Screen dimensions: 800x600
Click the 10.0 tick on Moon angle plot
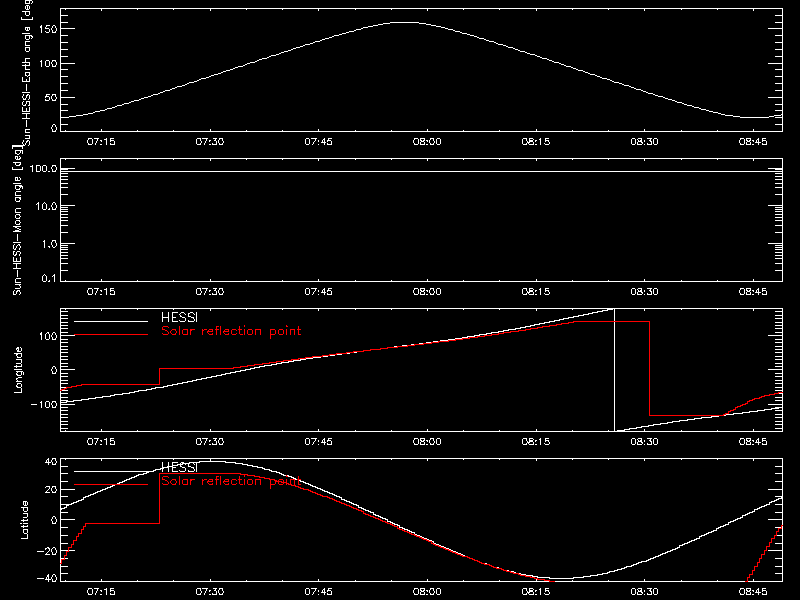[47, 207]
